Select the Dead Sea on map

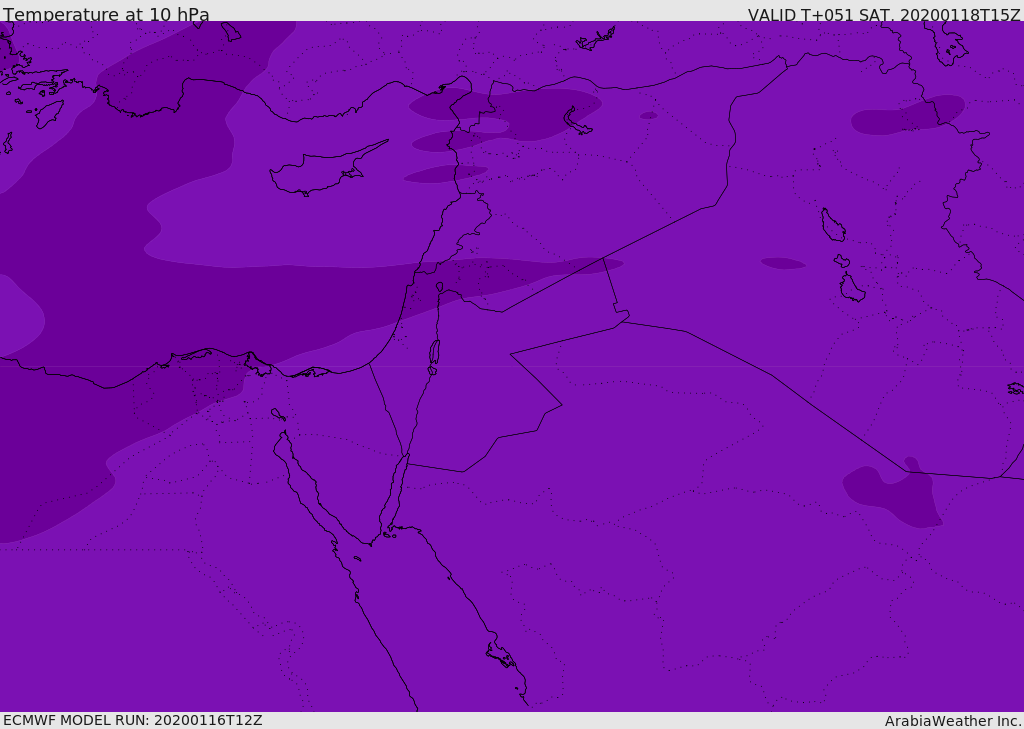[434, 353]
